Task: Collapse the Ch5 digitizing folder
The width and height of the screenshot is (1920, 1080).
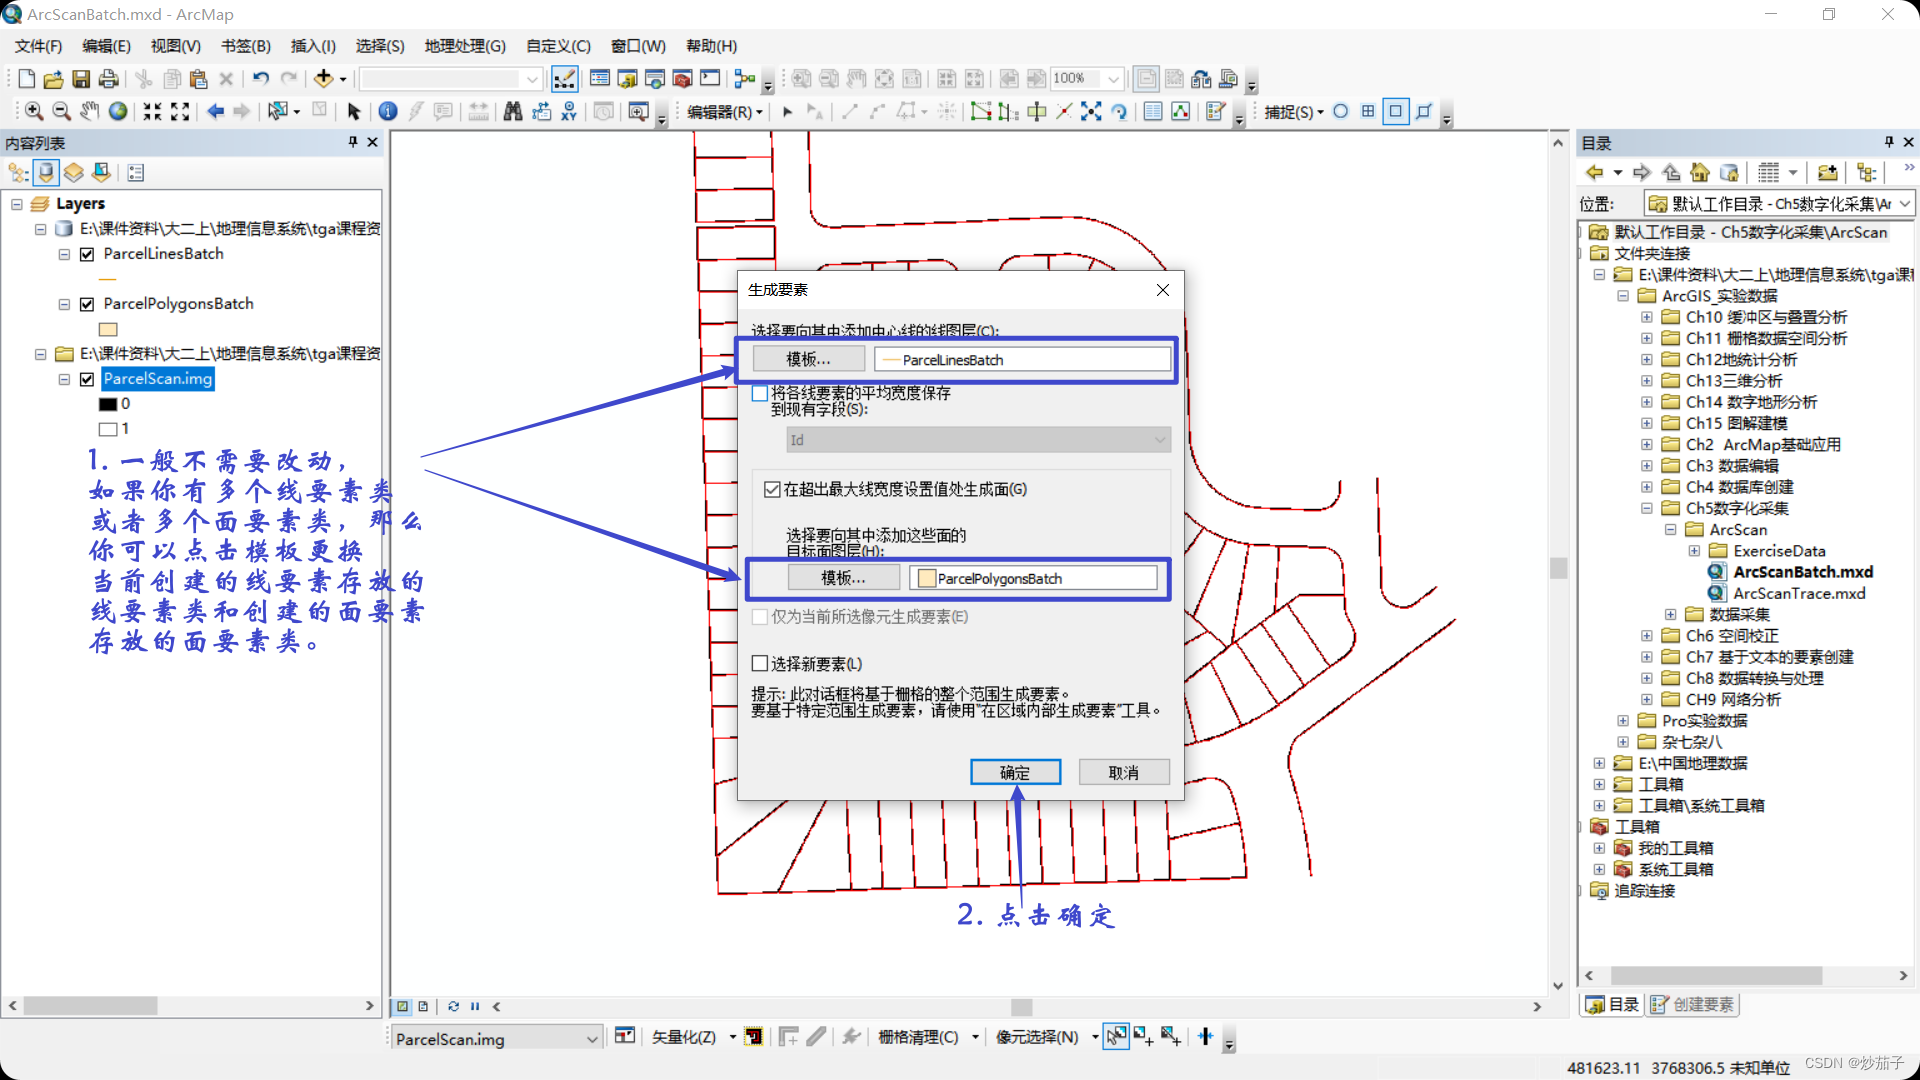Action: coord(1647,508)
